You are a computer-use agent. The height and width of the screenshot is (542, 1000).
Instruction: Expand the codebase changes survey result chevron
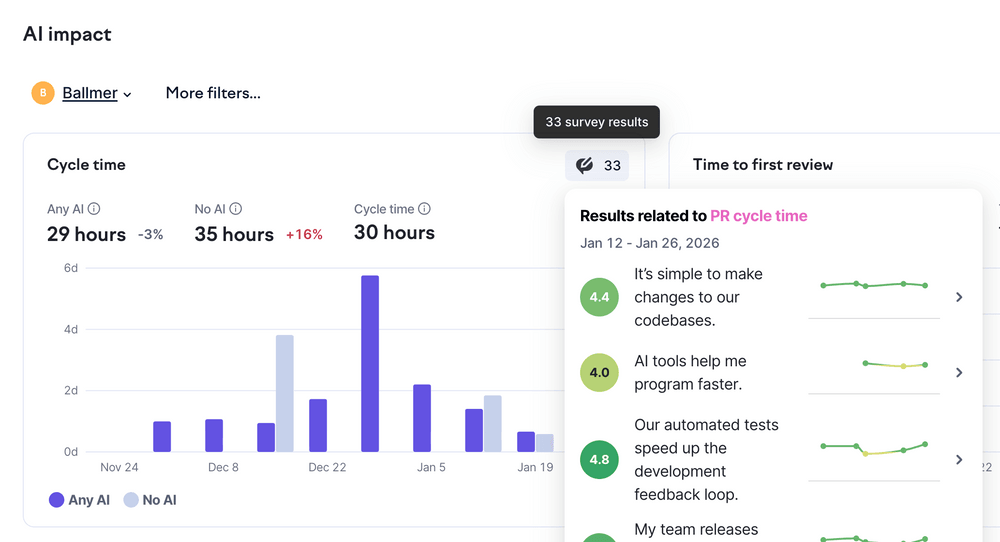pos(959,297)
